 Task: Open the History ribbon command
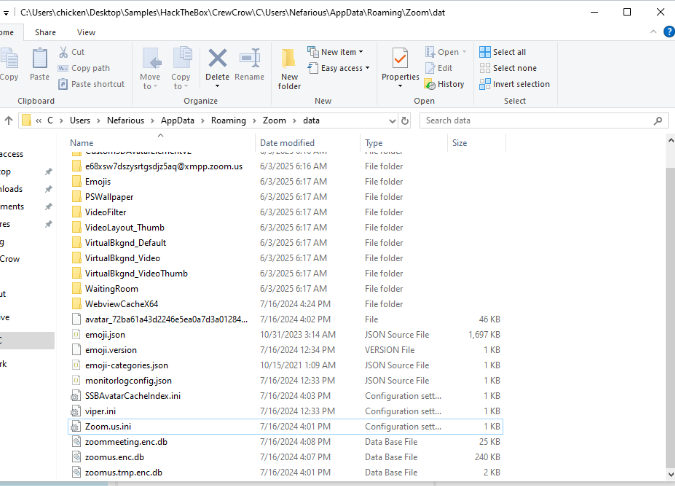444,84
